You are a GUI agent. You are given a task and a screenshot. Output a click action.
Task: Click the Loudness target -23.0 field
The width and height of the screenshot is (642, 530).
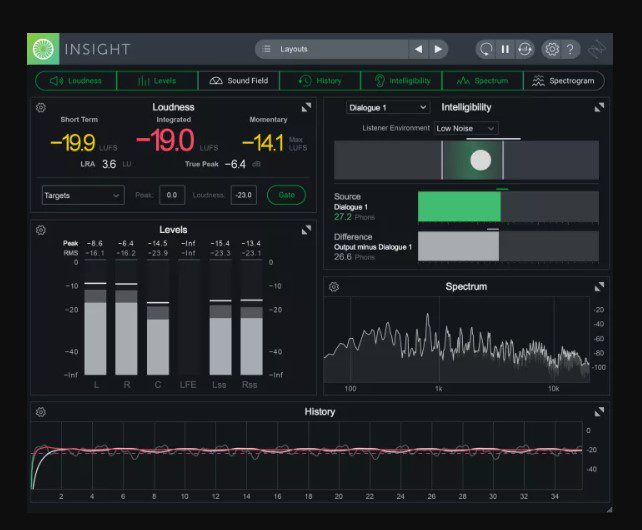point(244,195)
